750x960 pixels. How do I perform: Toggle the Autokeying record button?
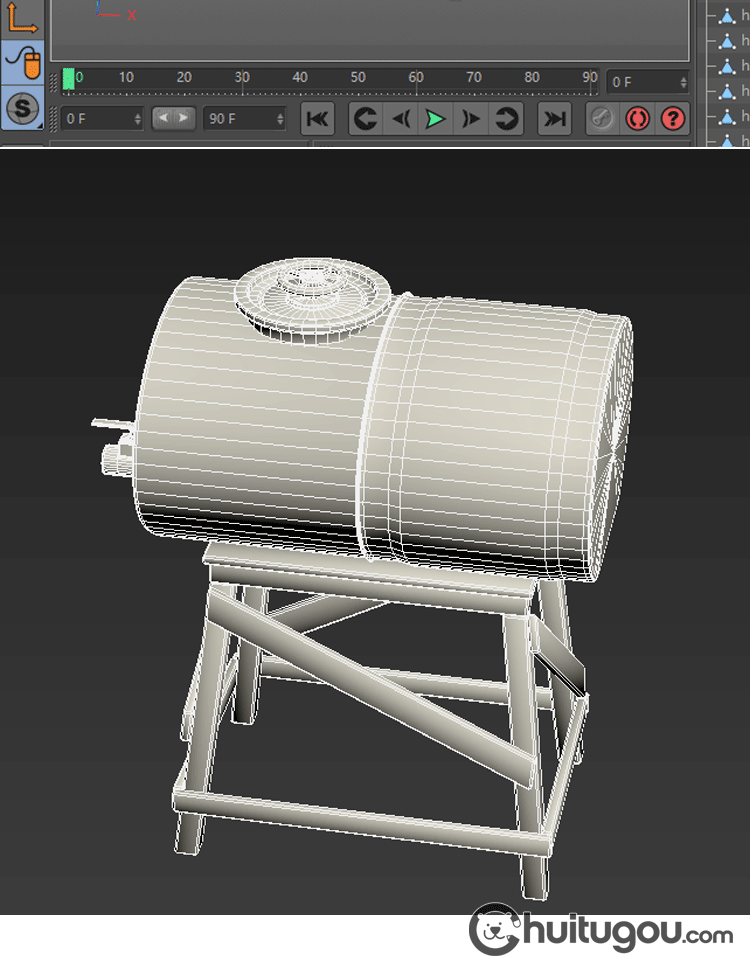pos(637,119)
